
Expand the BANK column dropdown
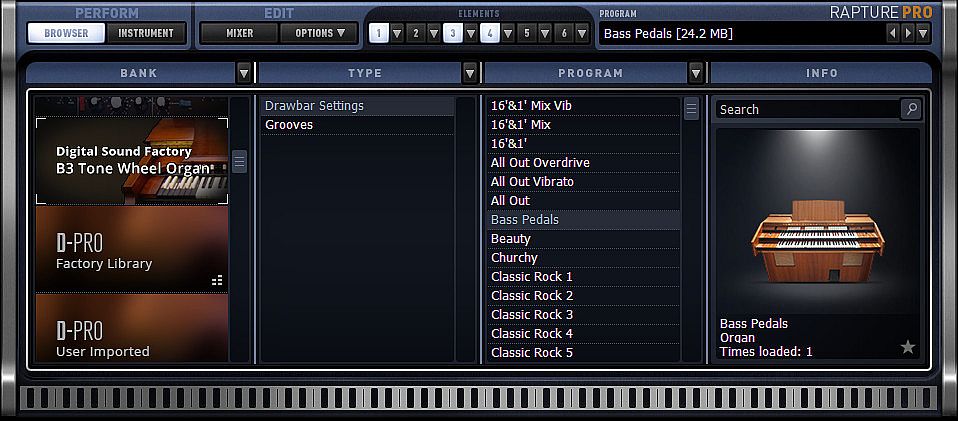(x=244, y=73)
